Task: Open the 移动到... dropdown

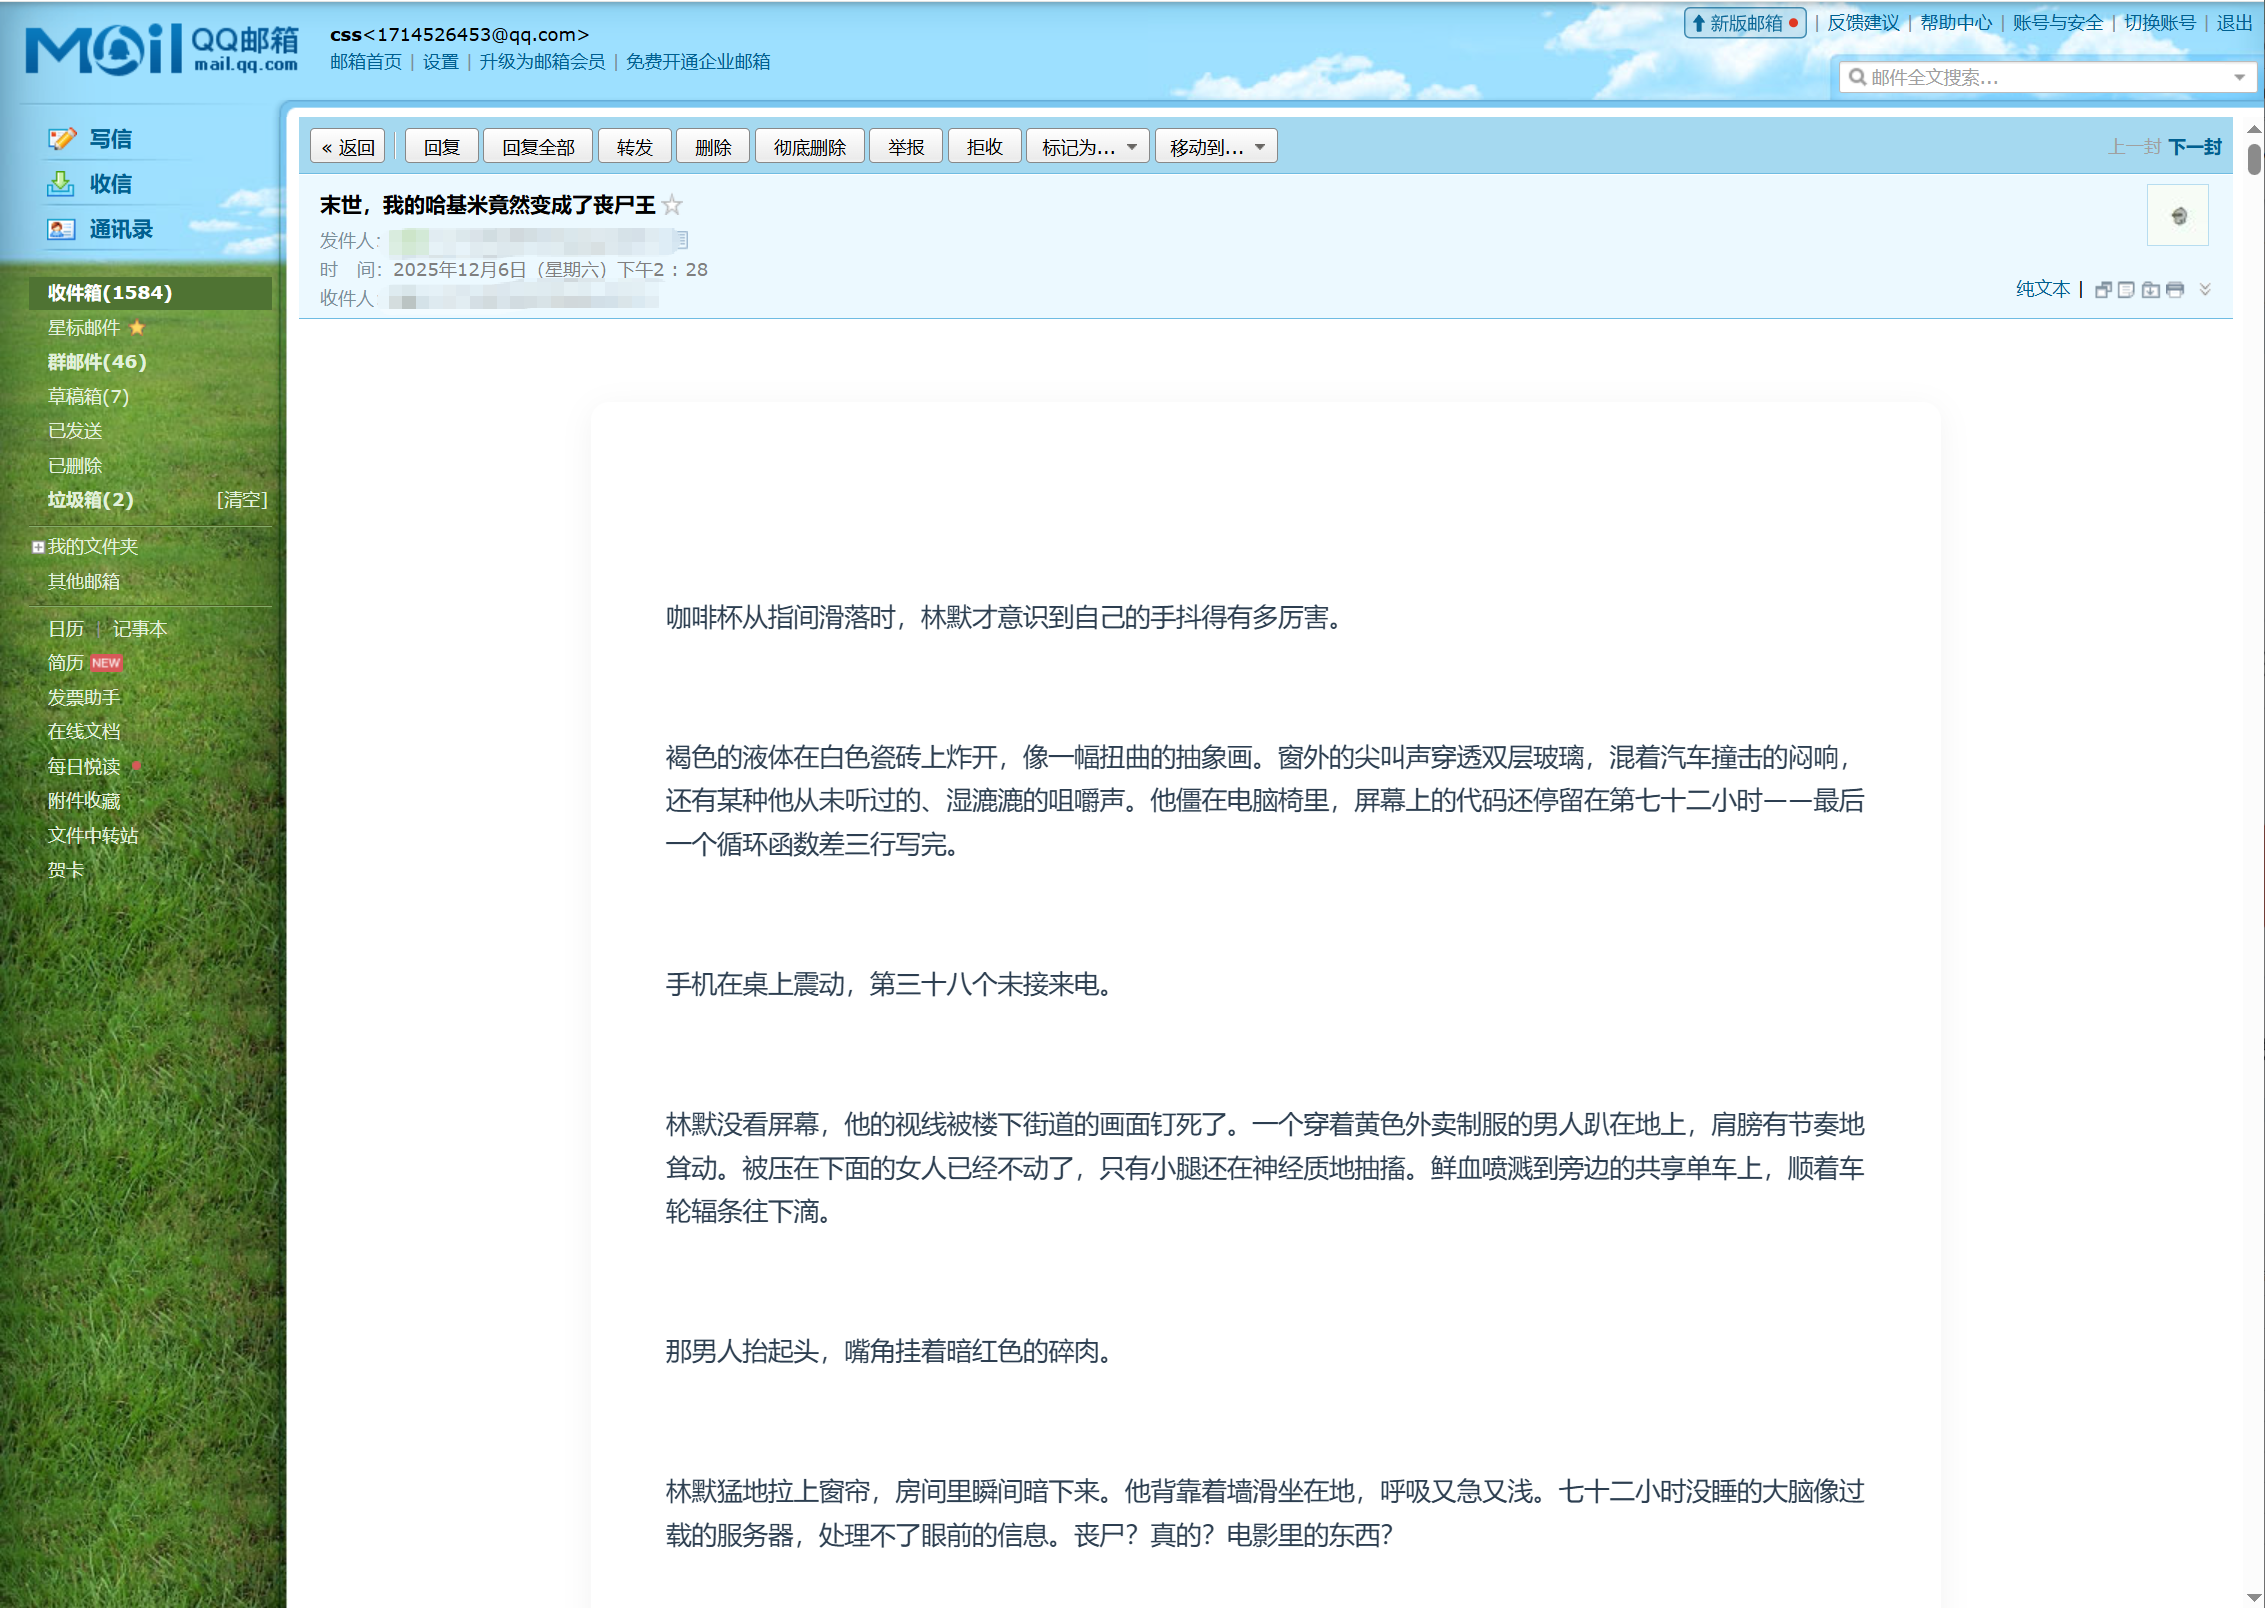Action: 1215,147
